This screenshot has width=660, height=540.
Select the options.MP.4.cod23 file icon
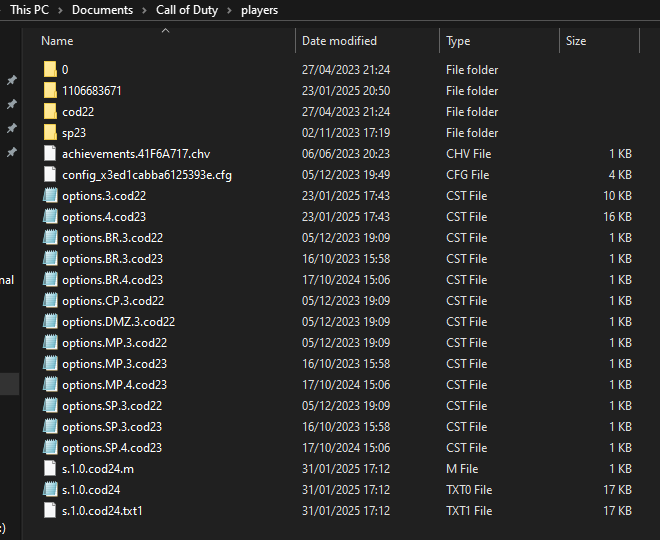pos(50,385)
